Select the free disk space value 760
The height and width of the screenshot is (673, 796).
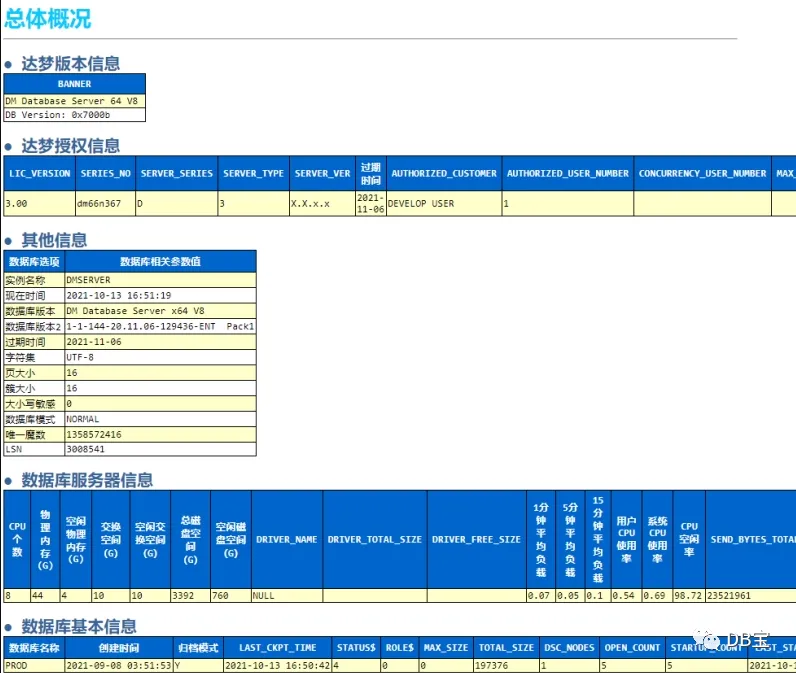tap(230, 596)
